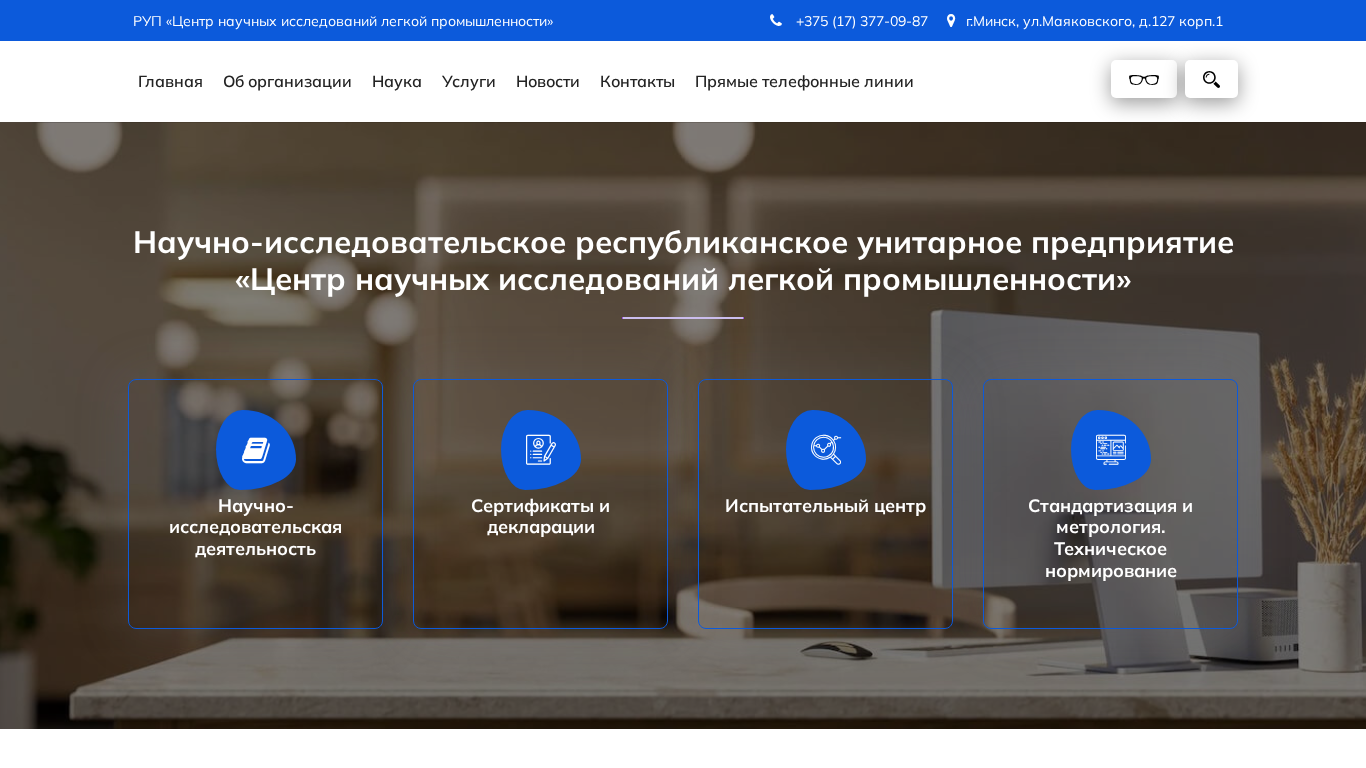Open Научно-исследовательская деятельность card title
The image size is (1366, 768).
pos(256,527)
